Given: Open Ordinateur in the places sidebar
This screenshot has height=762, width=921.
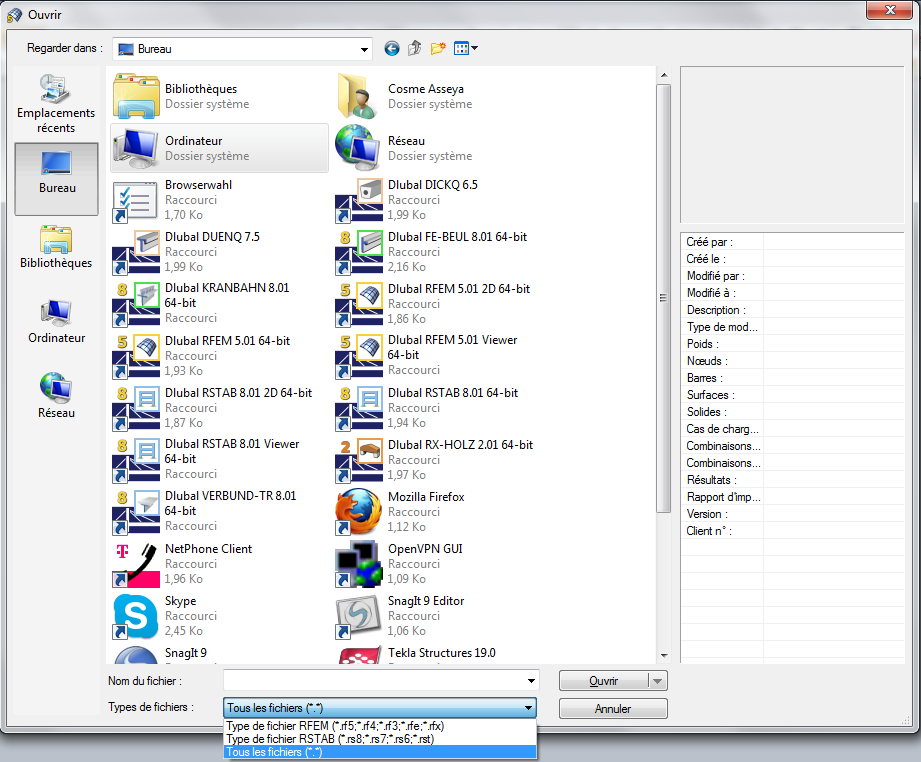Looking at the screenshot, I should (x=56, y=321).
